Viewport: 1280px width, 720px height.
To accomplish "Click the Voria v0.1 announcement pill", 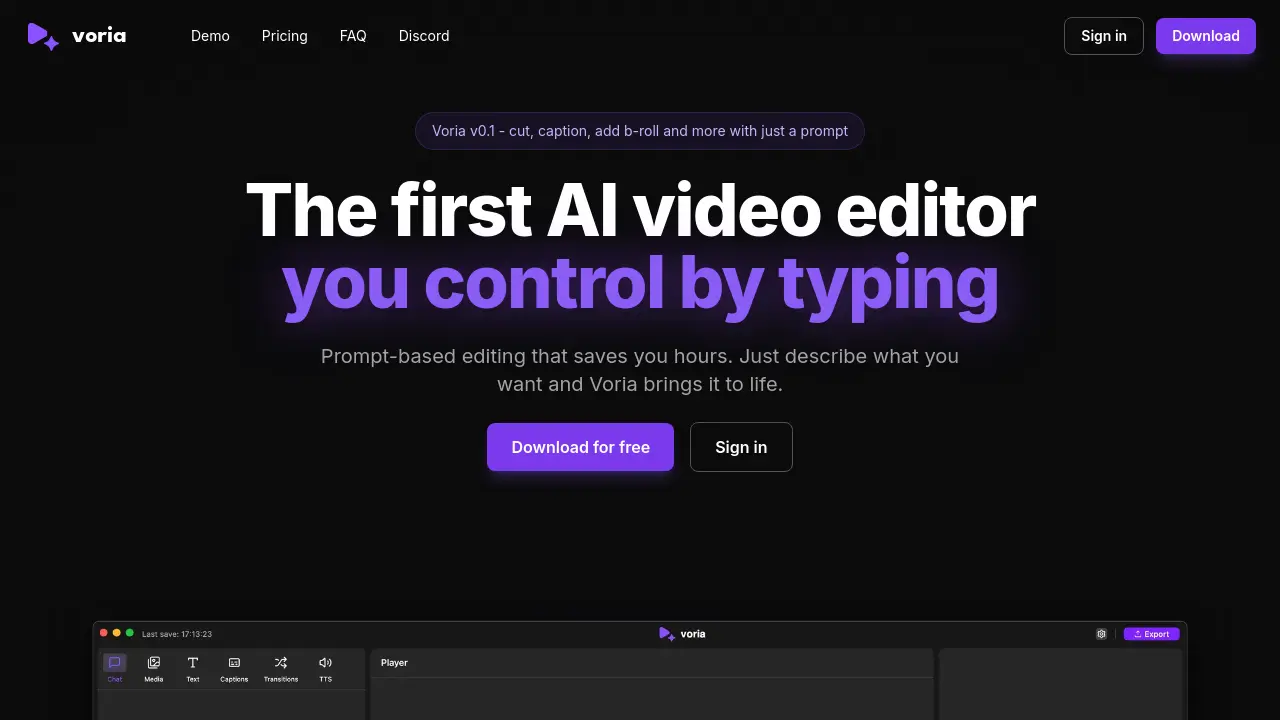I will (x=640, y=131).
